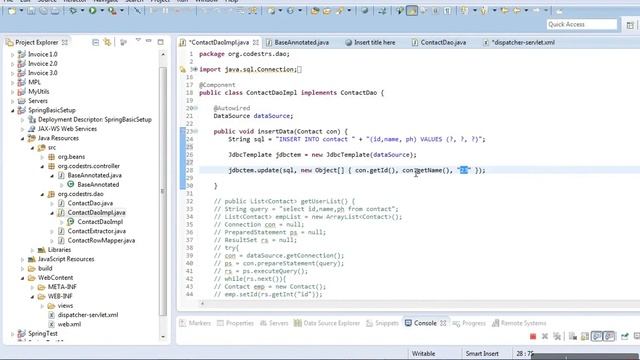
Task: Click the green Run button icon
Action: click(93, 11)
